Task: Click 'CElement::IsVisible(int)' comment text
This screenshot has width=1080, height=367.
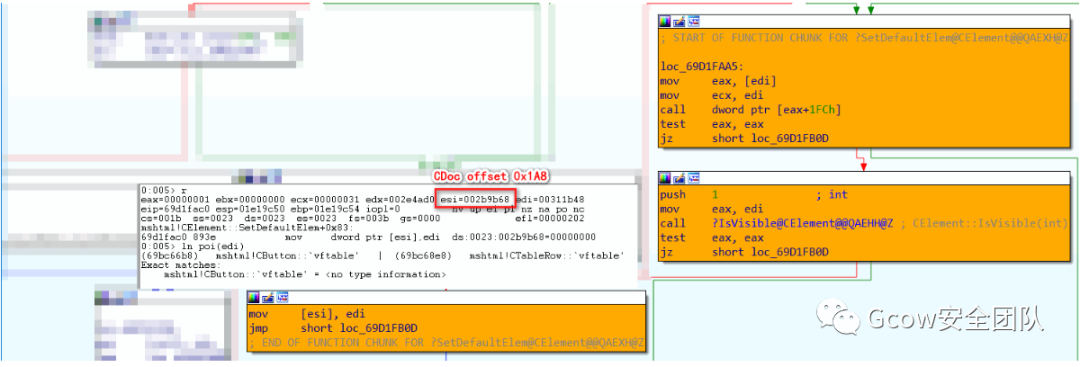Action: (x=990, y=223)
